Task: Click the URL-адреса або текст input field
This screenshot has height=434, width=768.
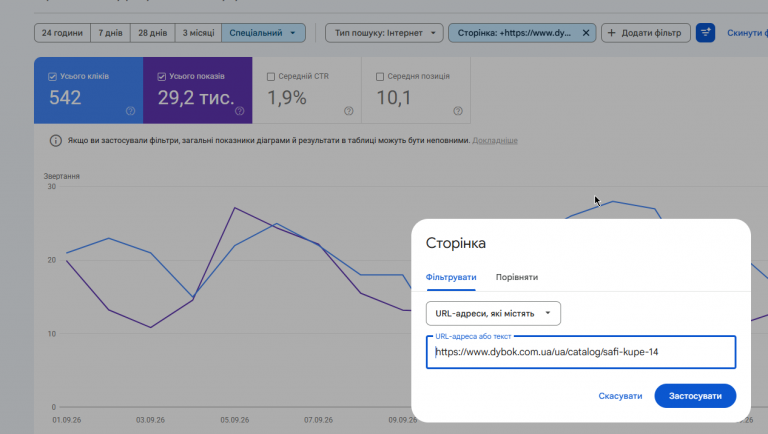Action: 581,352
